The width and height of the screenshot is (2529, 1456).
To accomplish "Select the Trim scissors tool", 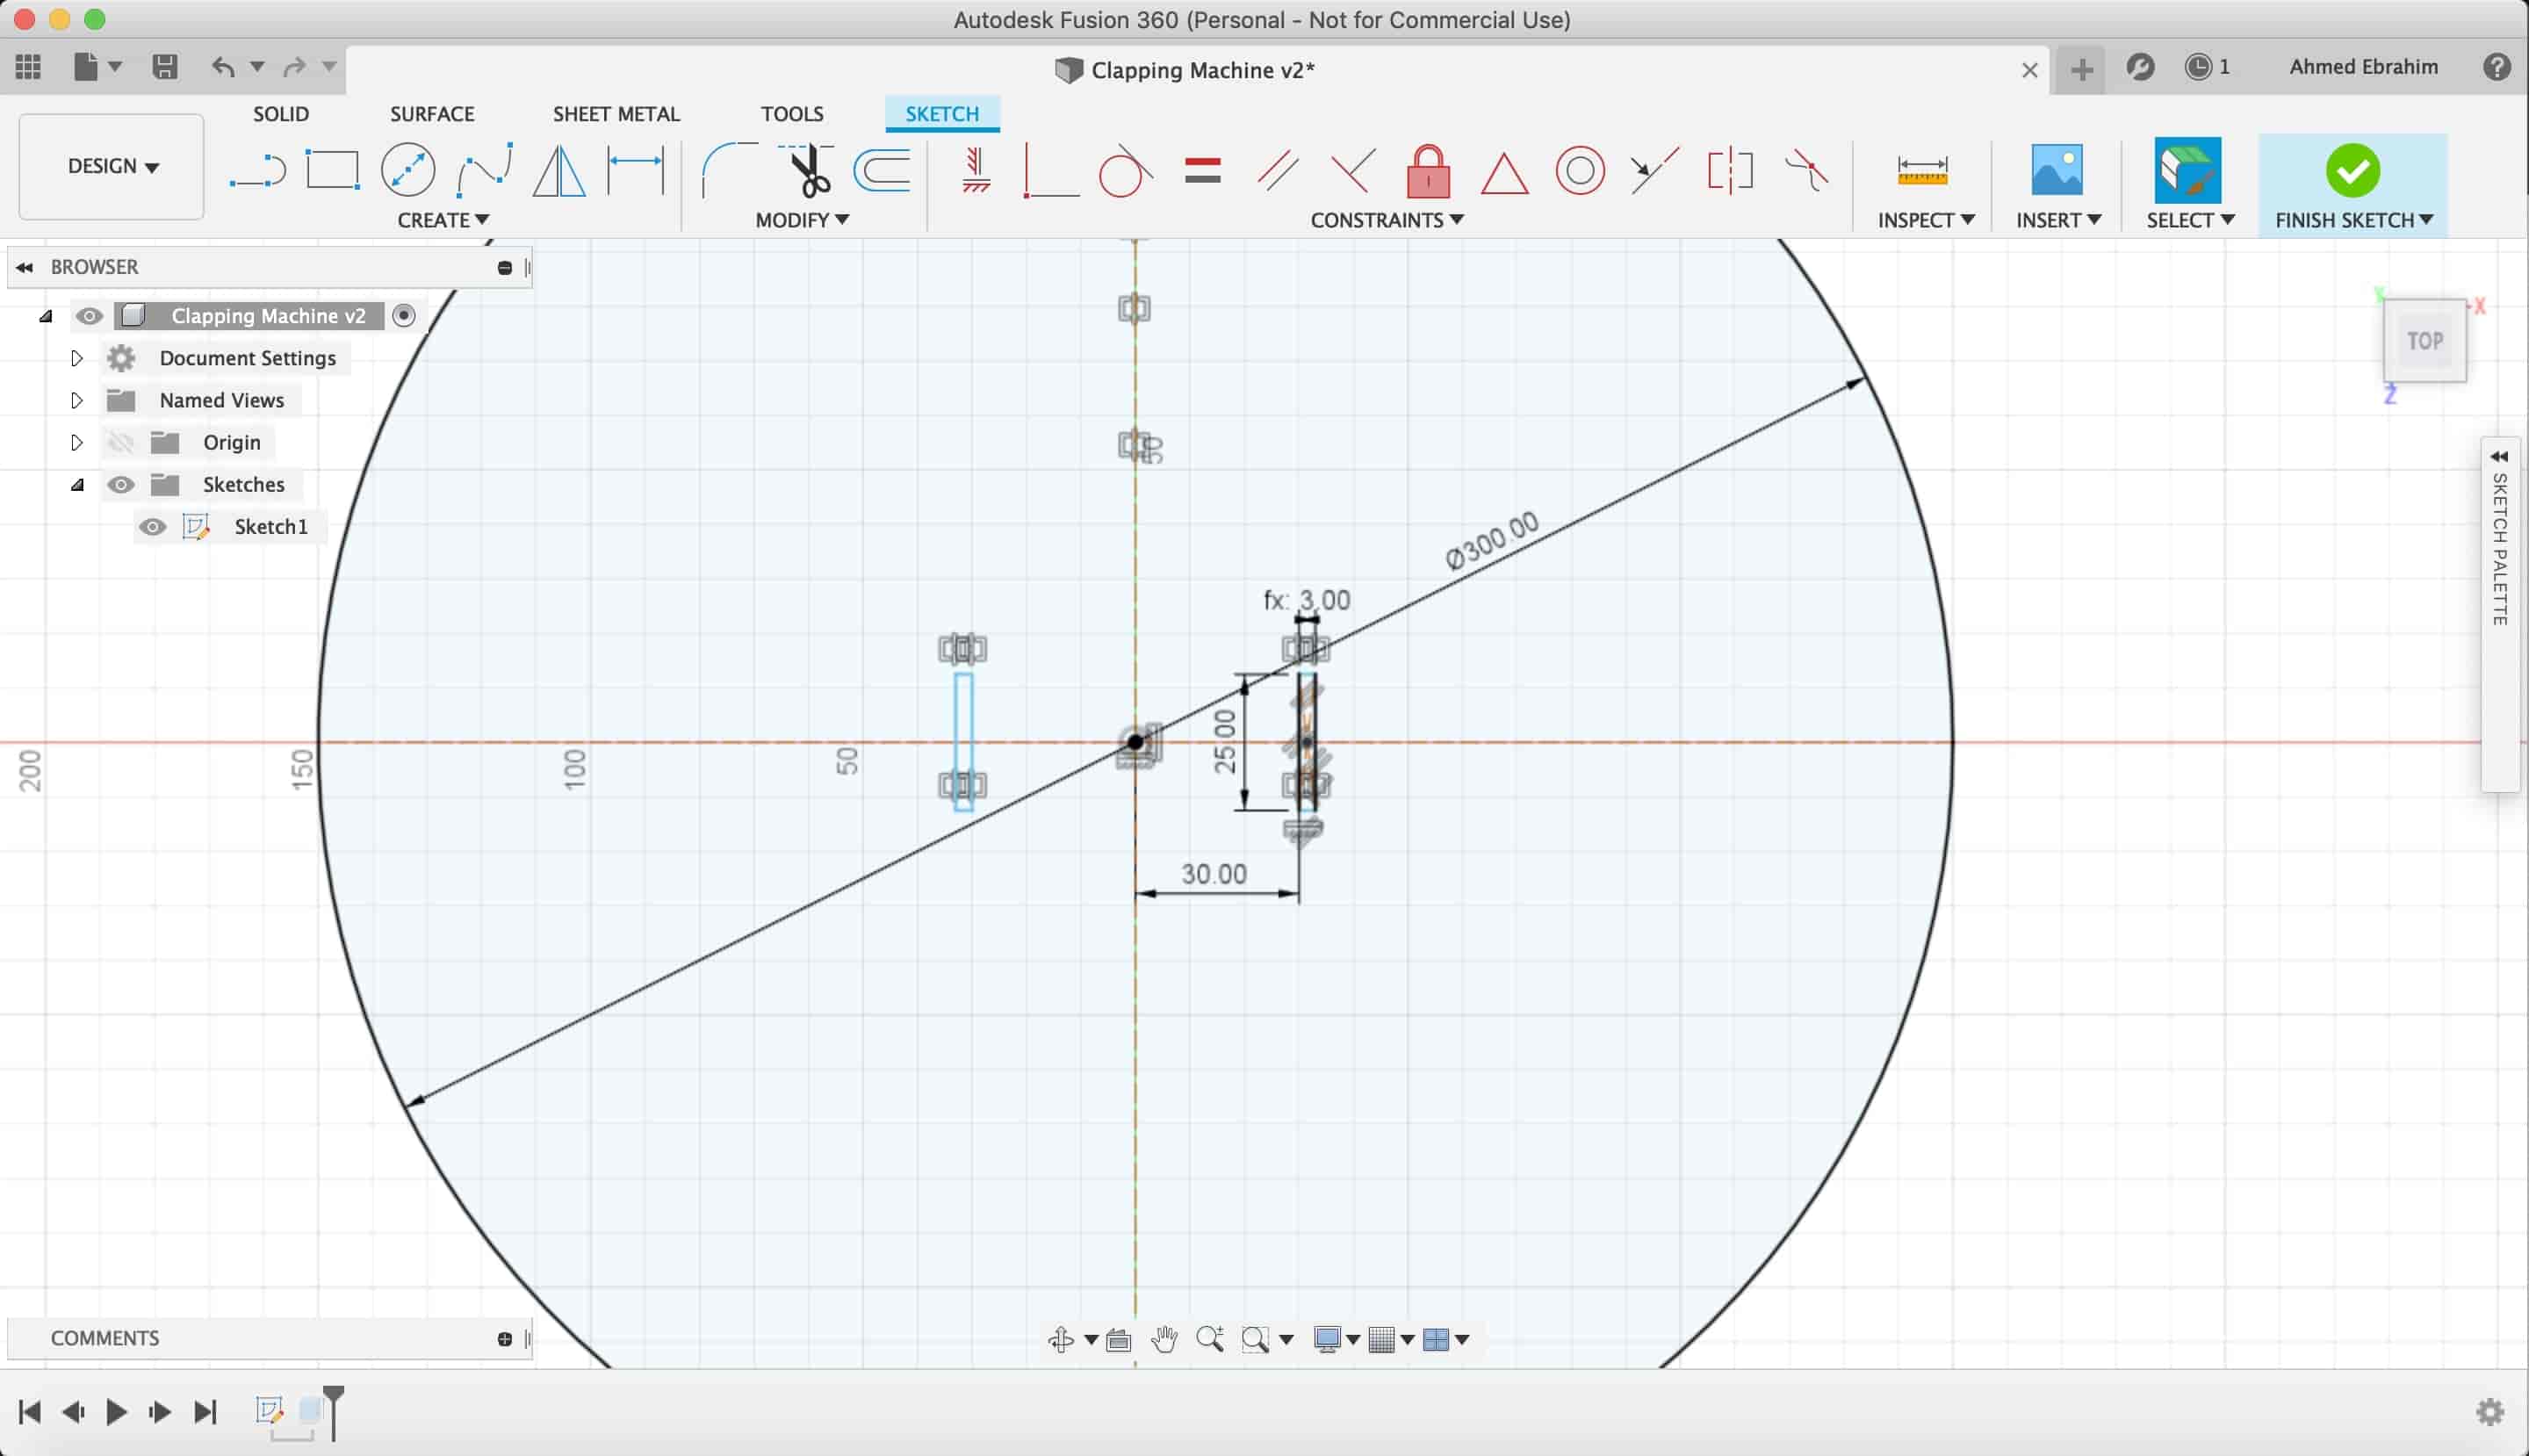I will click(806, 170).
